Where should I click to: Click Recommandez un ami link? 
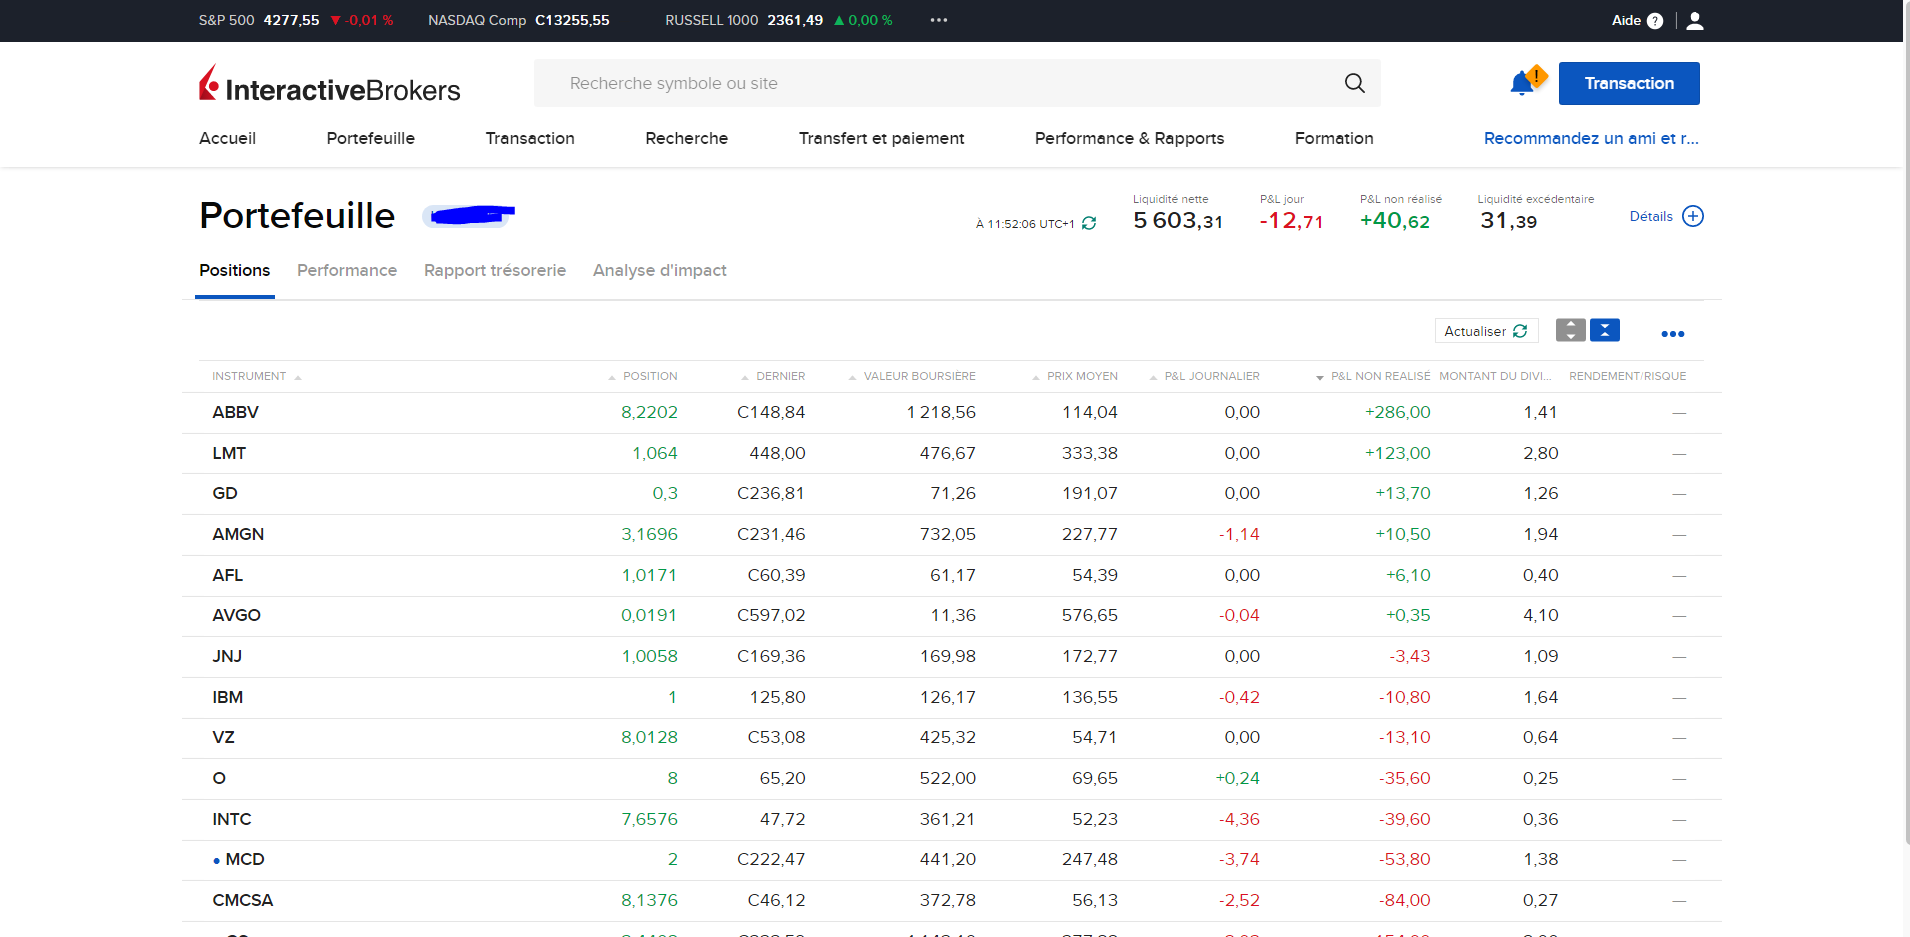(1591, 138)
